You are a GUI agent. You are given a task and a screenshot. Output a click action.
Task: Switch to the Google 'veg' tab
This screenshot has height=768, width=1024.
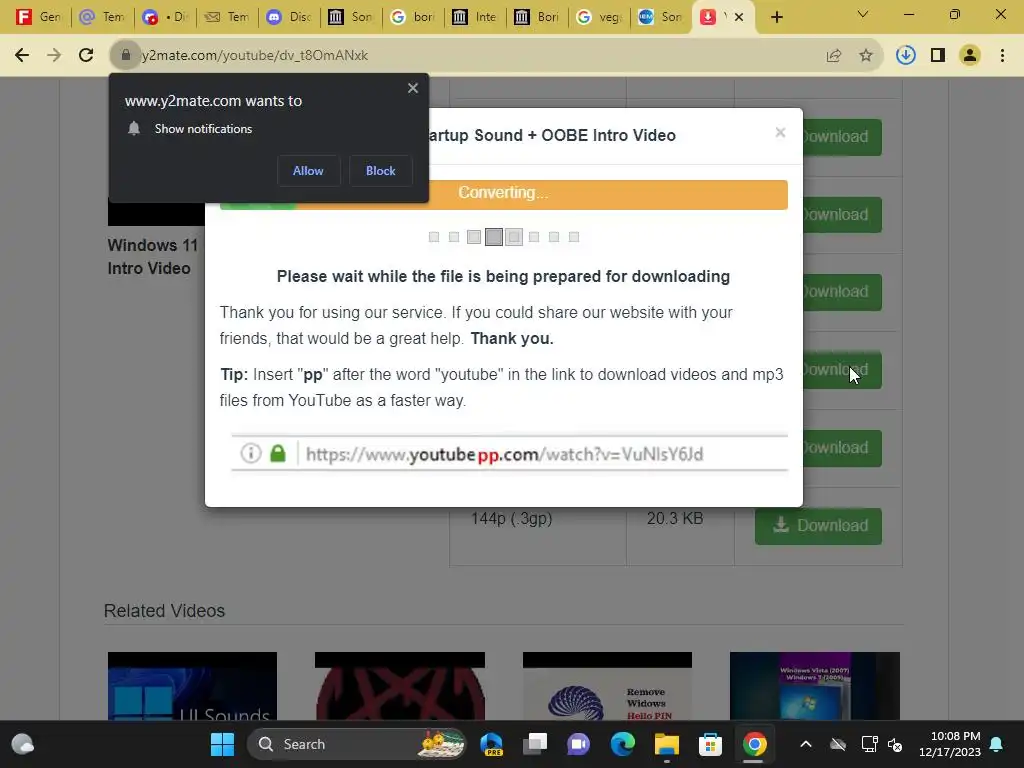[599, 17]
